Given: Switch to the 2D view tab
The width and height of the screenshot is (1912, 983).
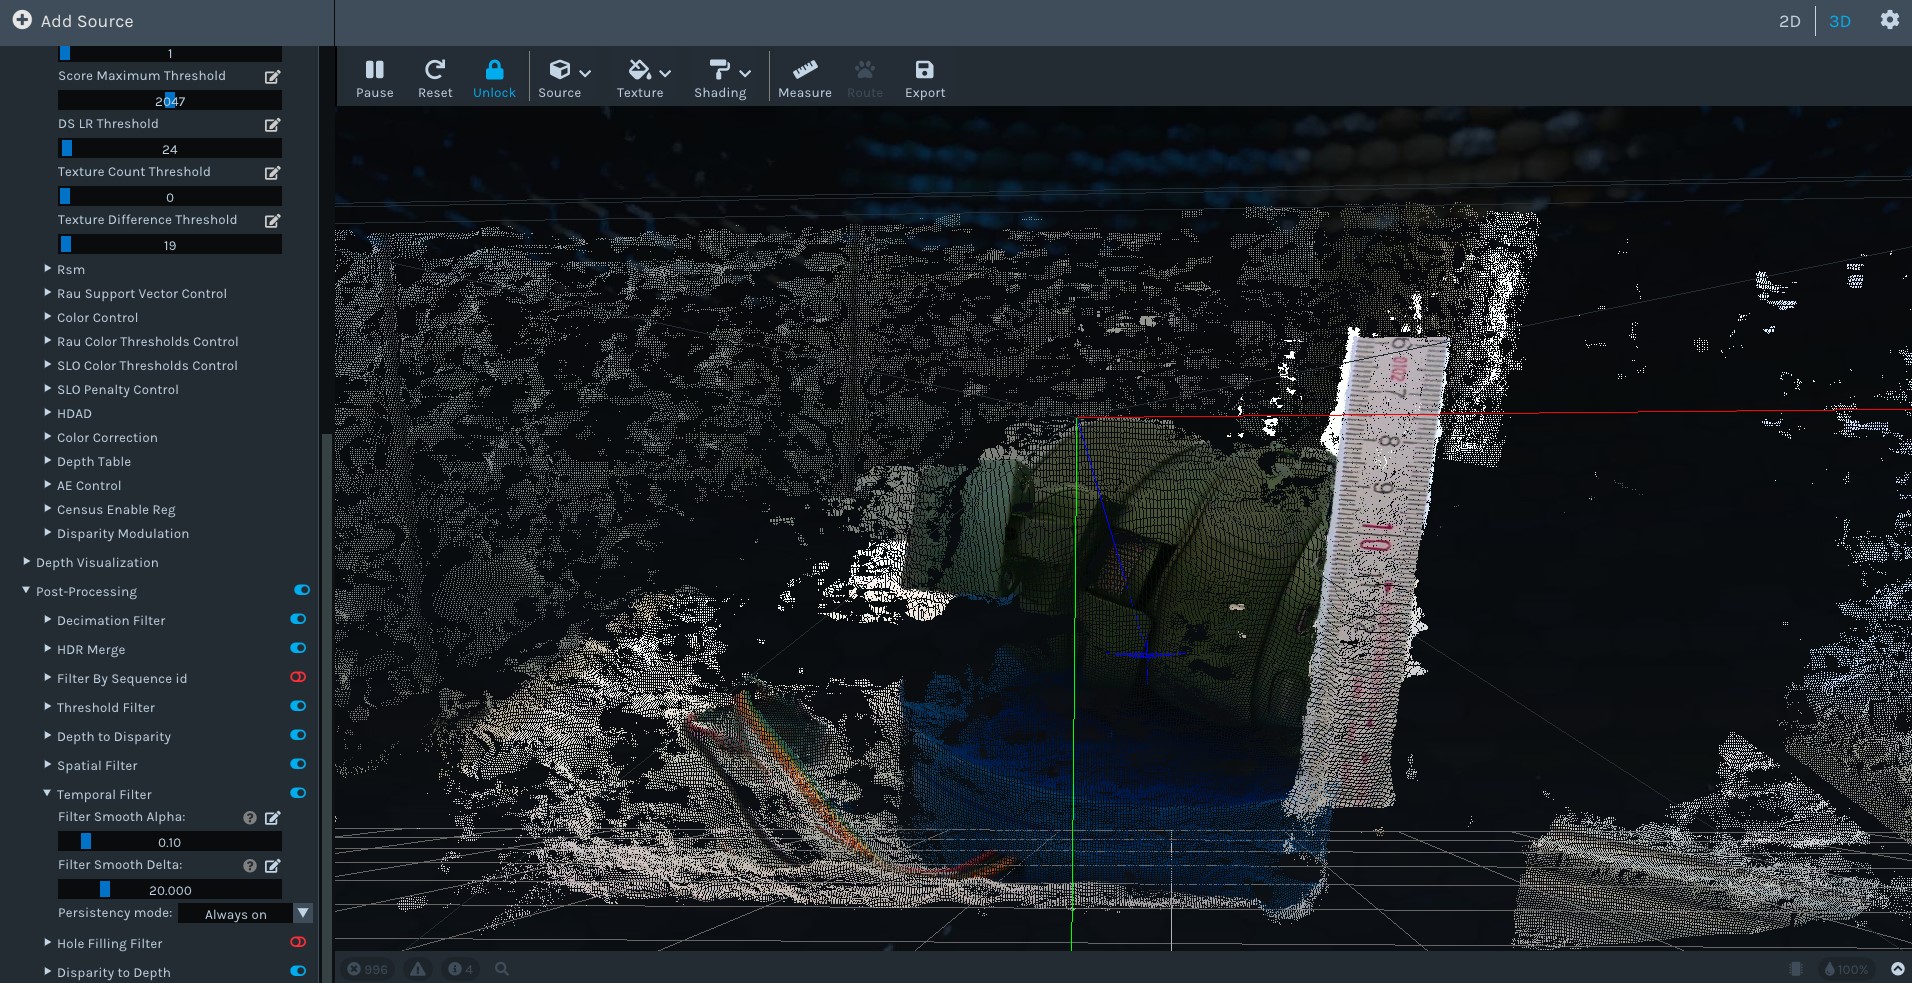Looking at the screenshot, I should pyautogui.click(x=1790, y=20).
